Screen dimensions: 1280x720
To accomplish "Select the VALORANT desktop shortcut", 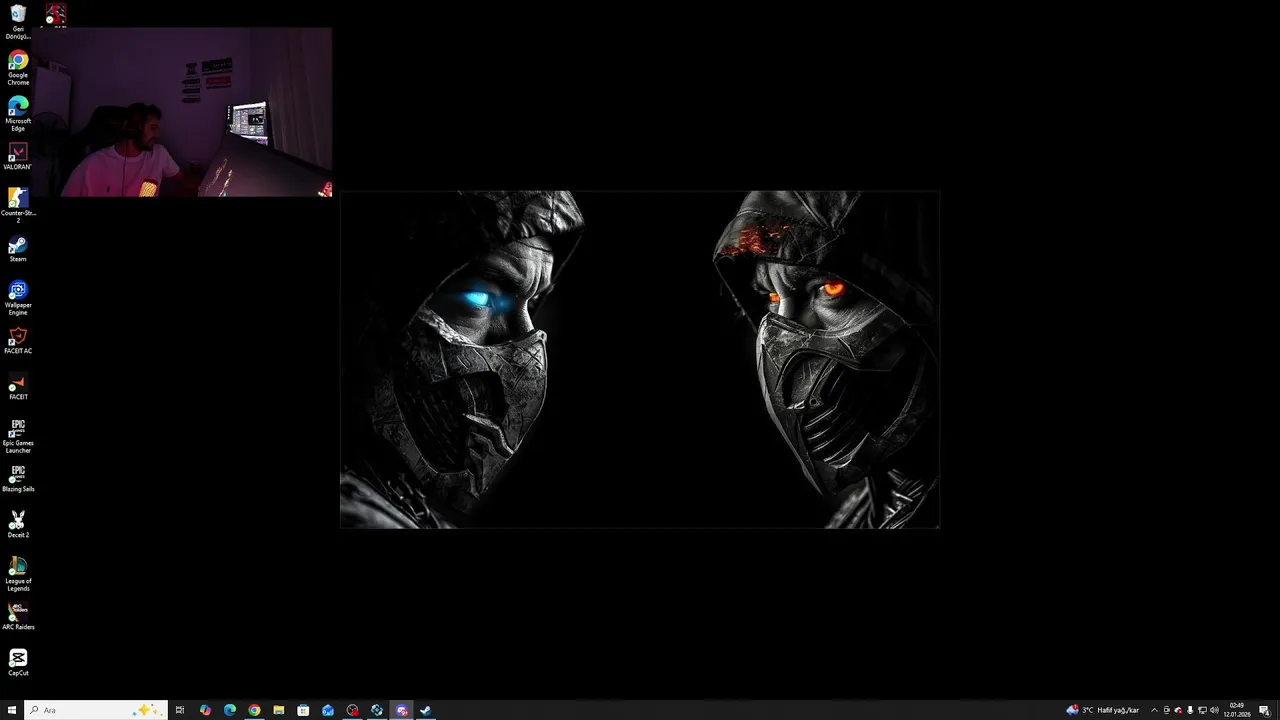I will pos(18,157).
